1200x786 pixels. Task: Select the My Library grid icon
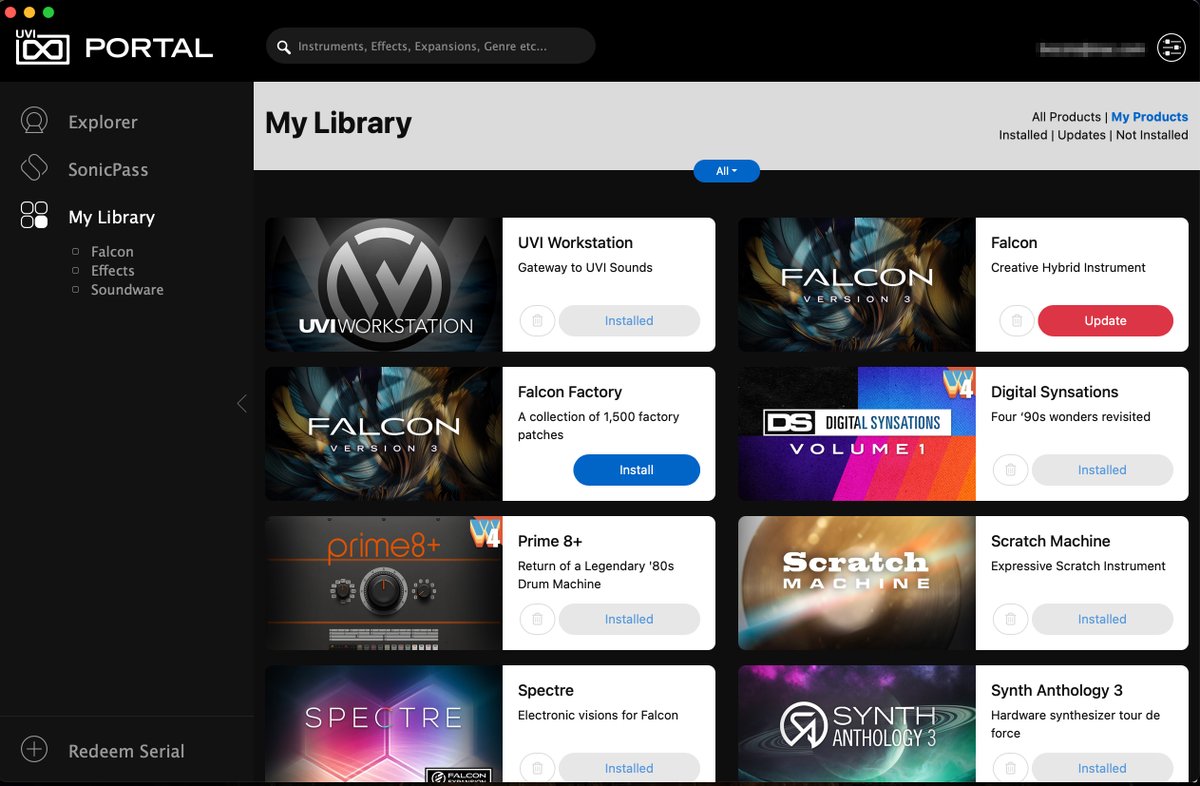pyautogui.click(x=34, y=215)
